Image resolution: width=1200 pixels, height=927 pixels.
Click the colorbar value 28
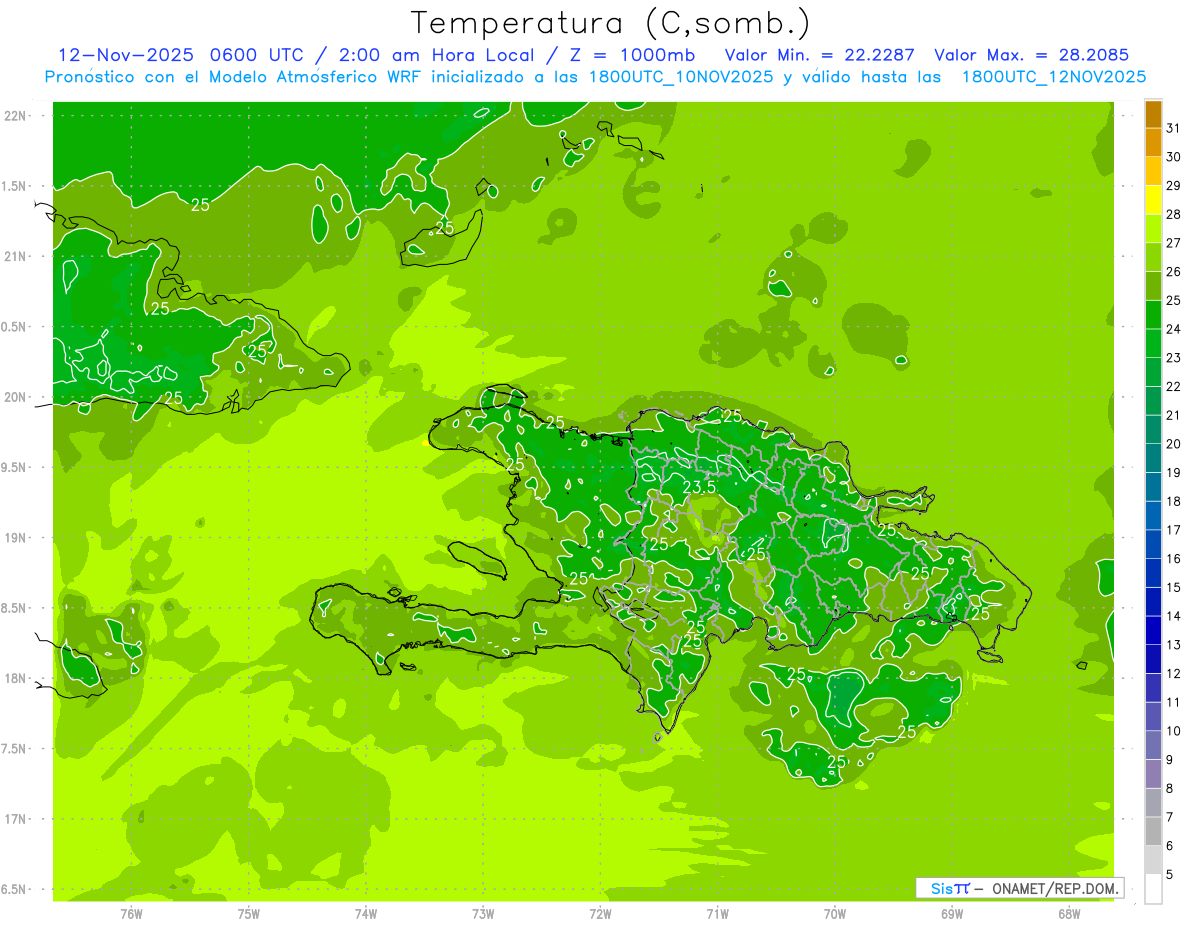pos(1173,214)
